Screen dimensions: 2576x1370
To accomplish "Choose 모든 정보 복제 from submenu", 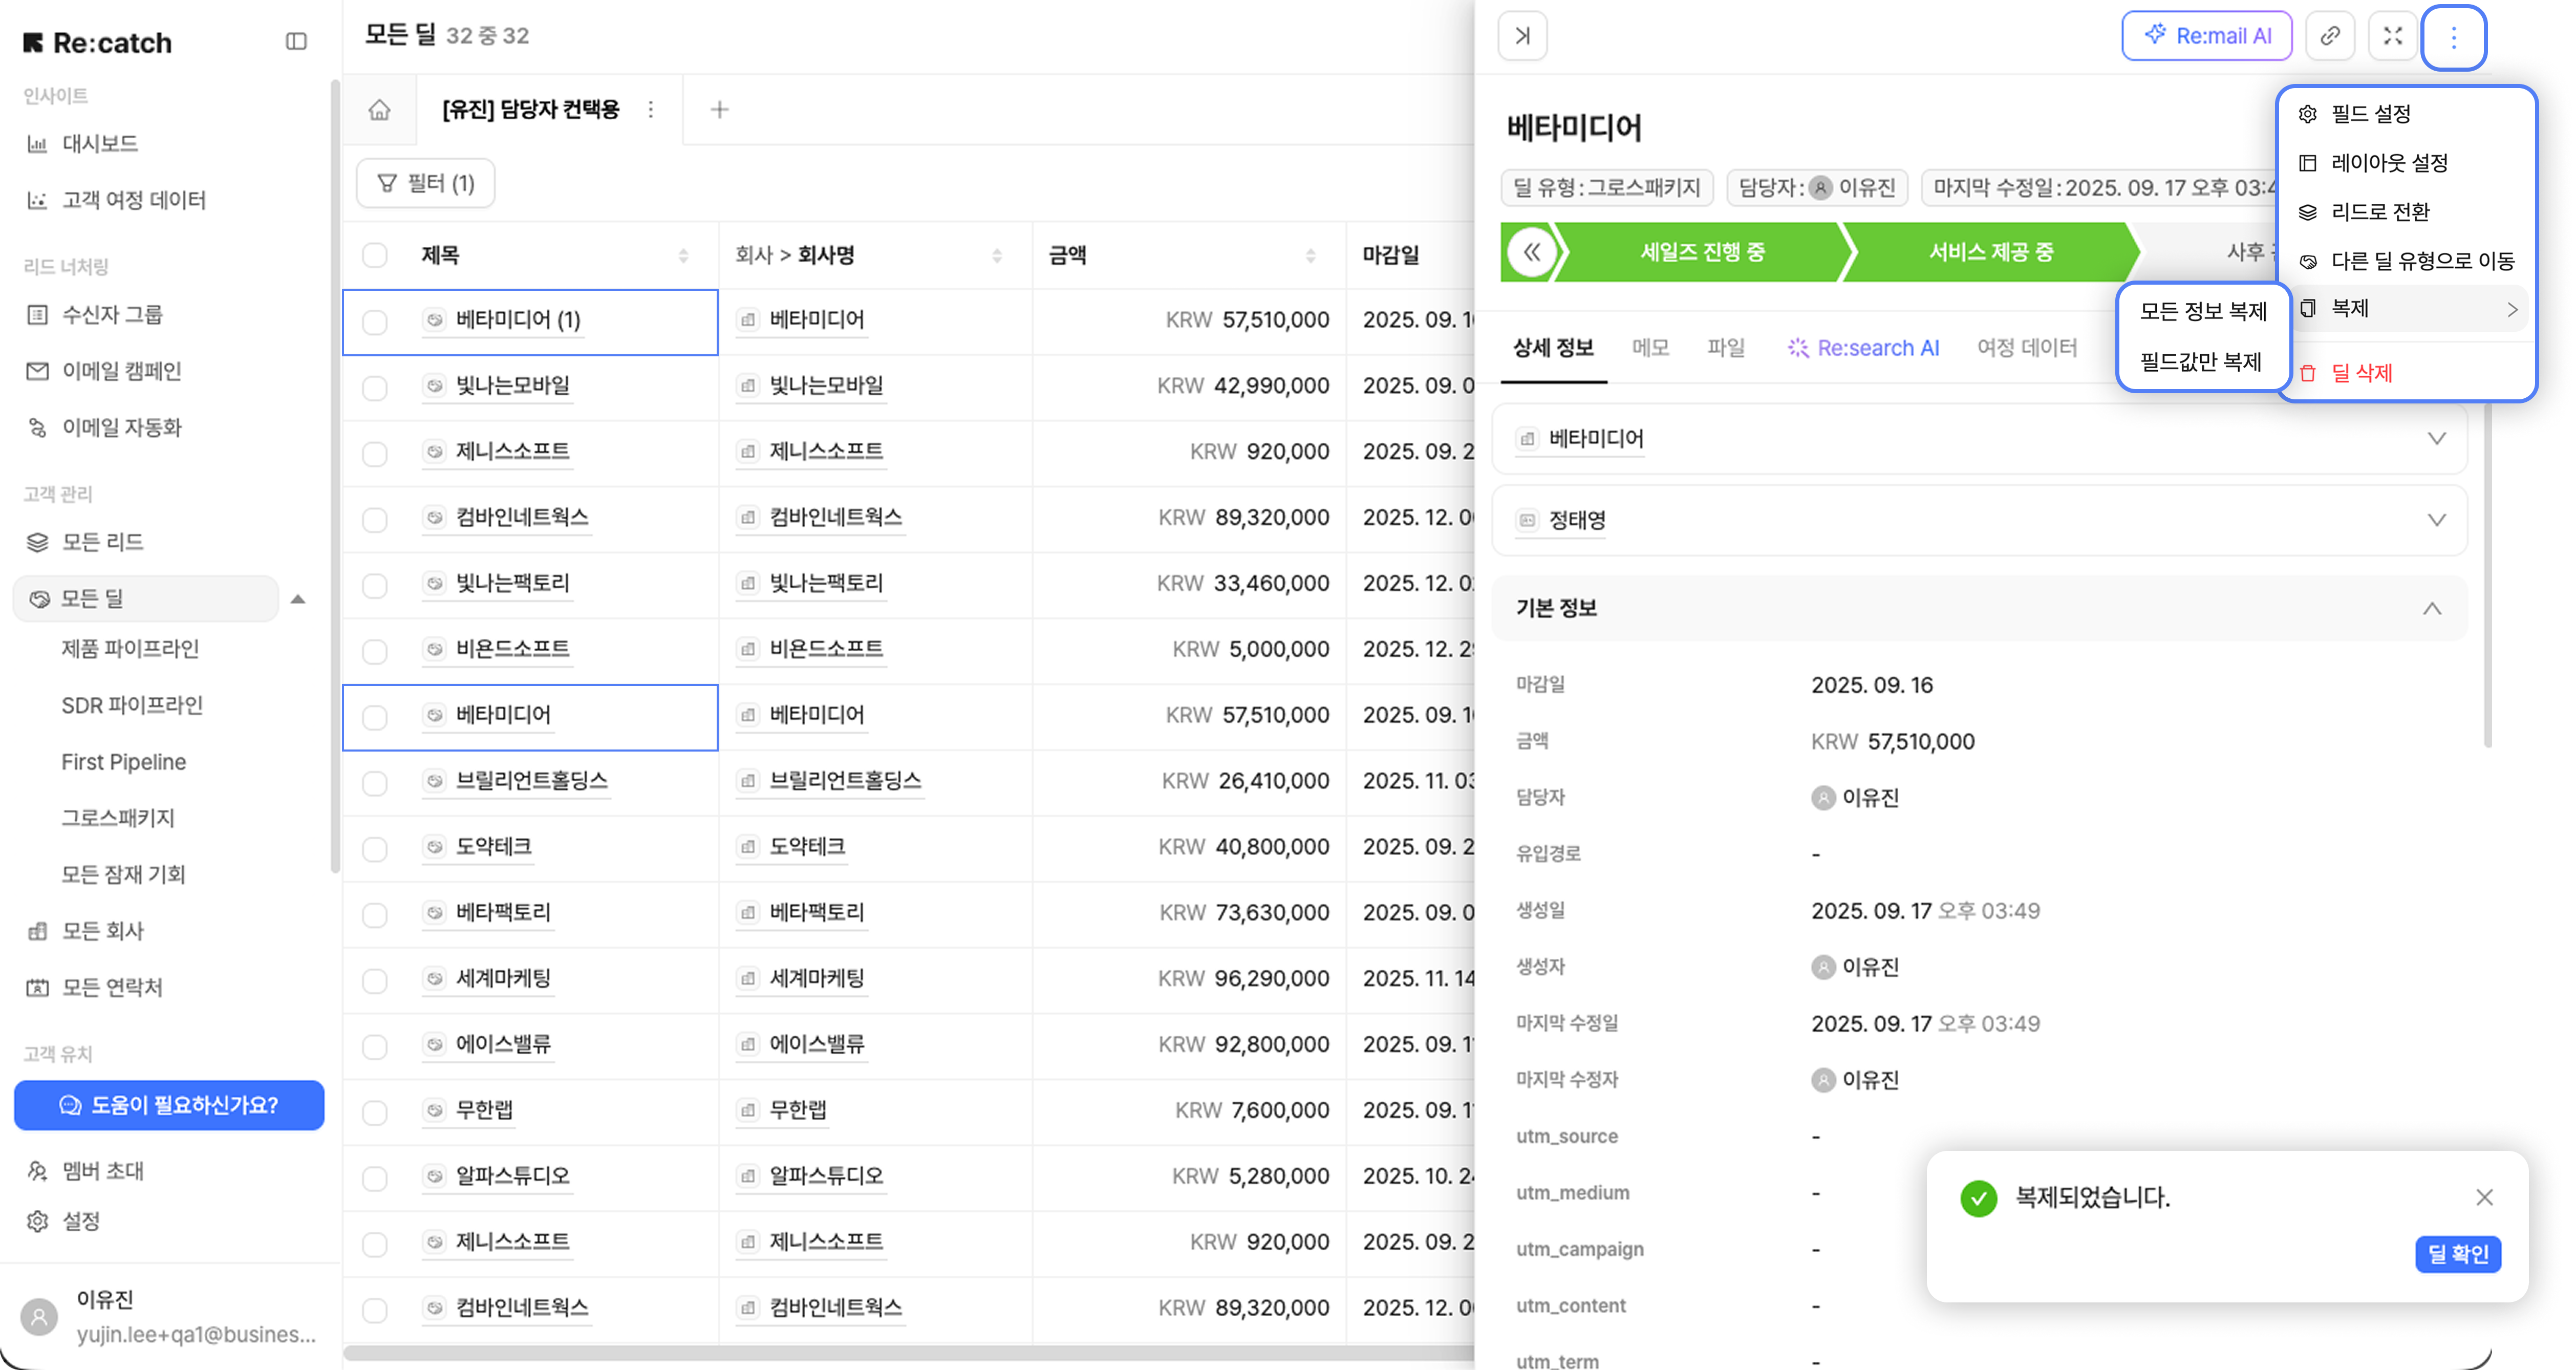I will pyautogui.click(x=2202, y=311).
